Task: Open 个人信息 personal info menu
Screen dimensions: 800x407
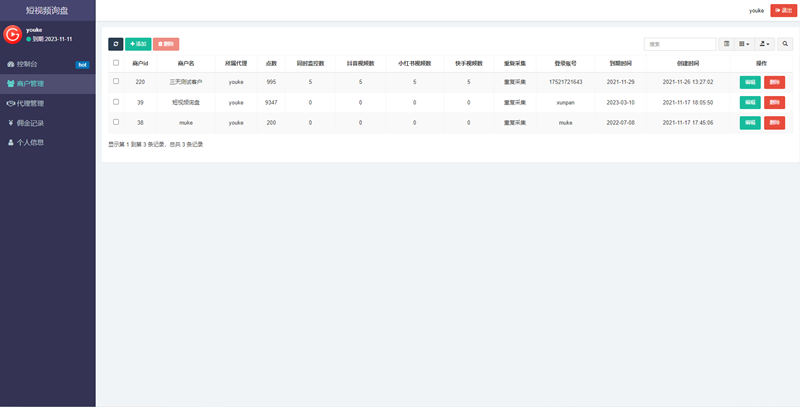Action: (30, 142)
